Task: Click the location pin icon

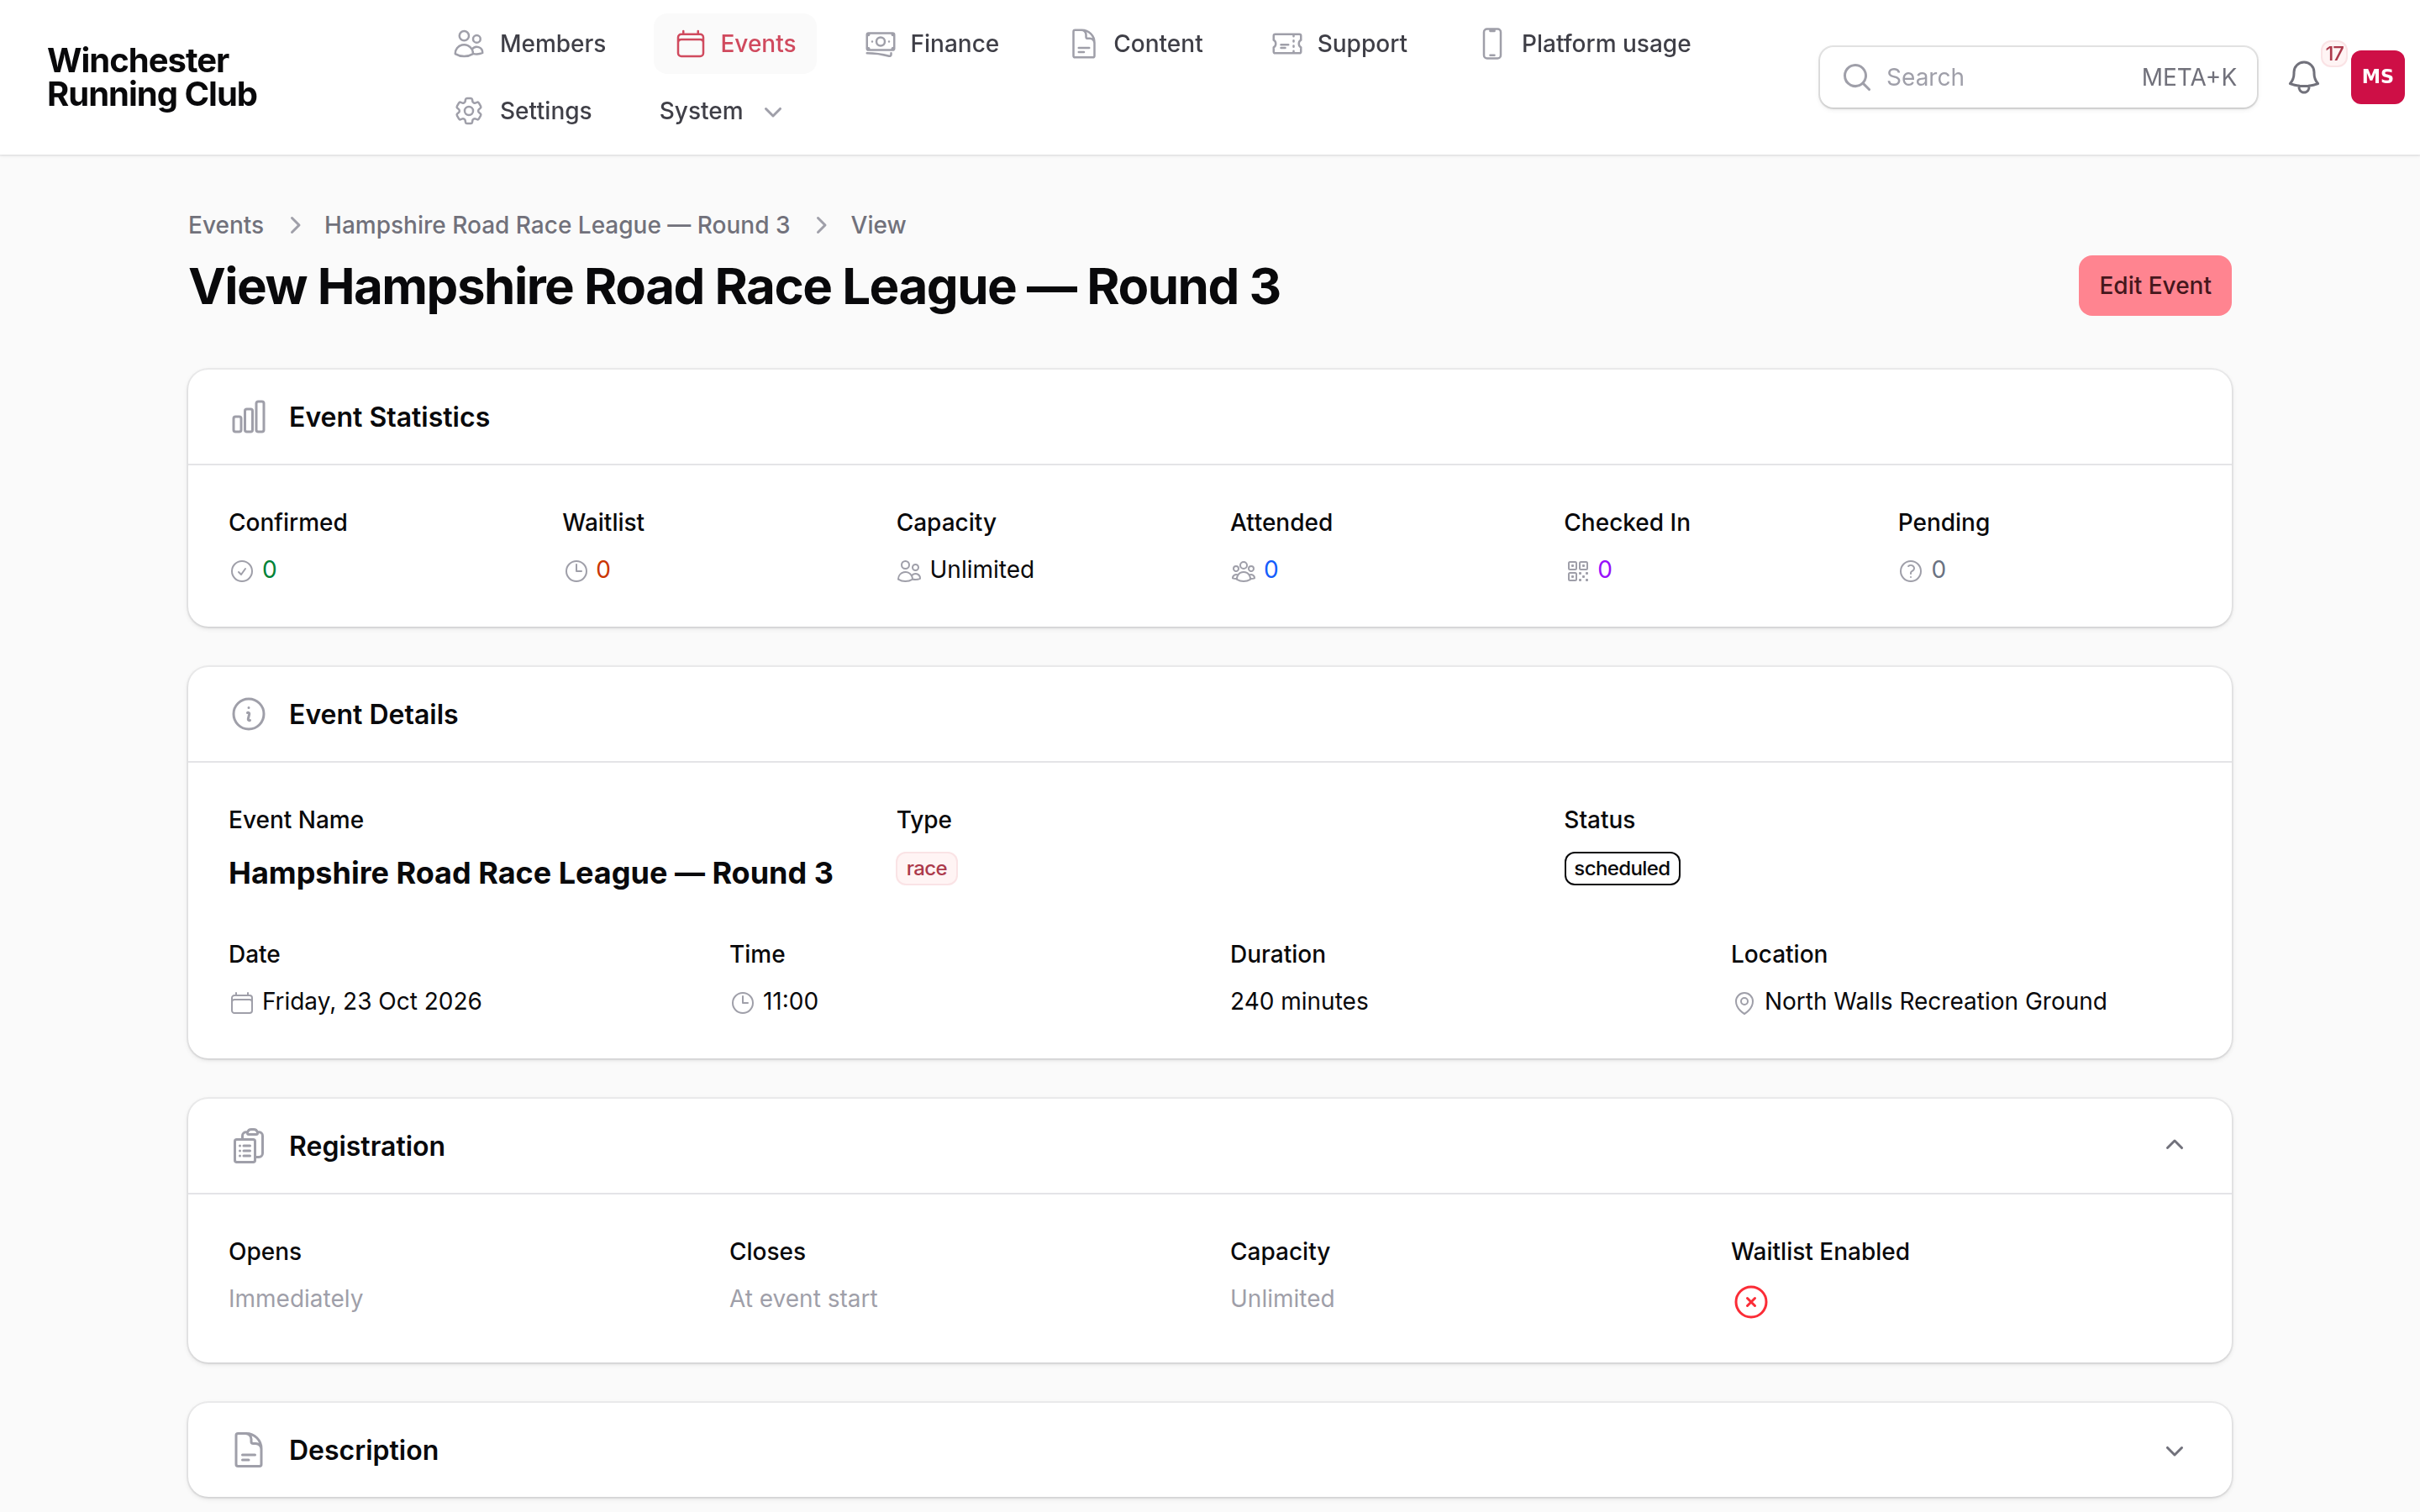Action: click(1743, 1003)
